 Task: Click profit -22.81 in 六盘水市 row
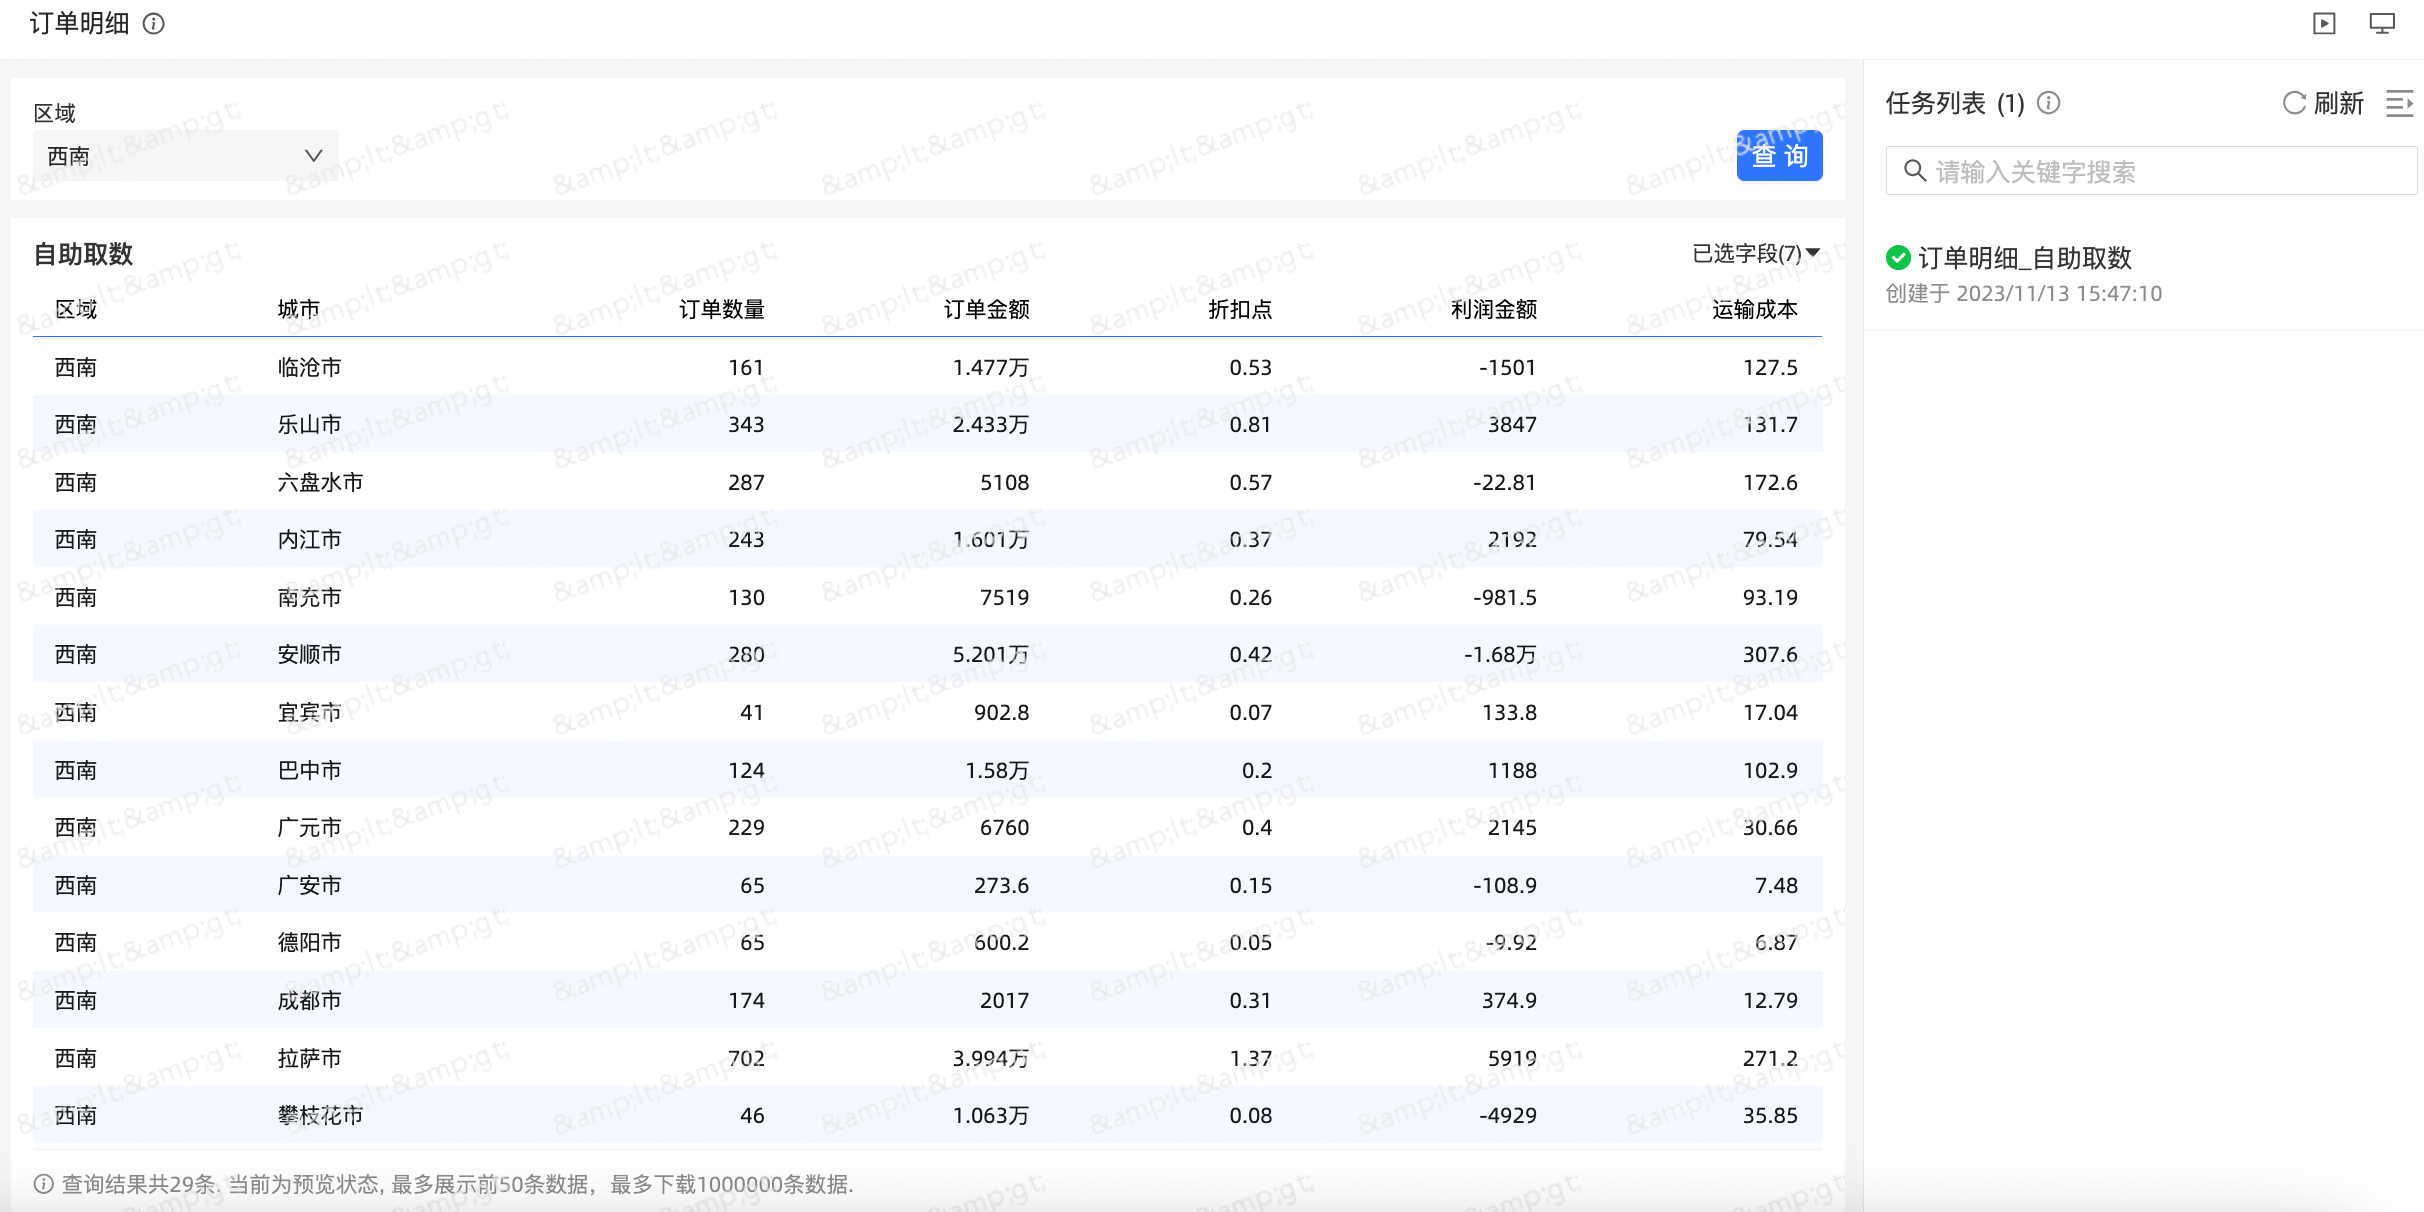(1505, 482)
